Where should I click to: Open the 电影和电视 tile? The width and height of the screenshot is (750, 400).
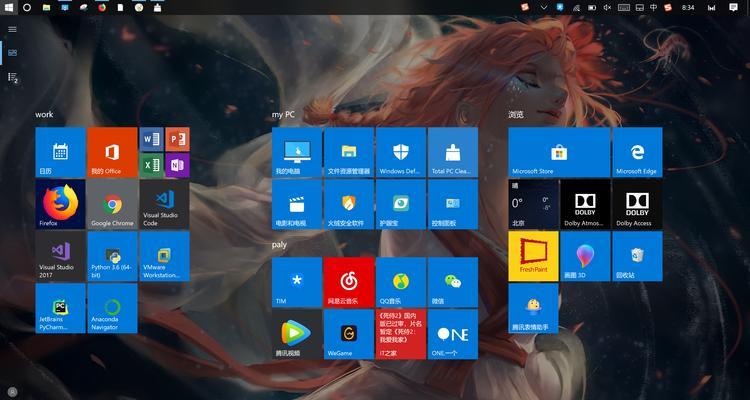click(297, 204)
